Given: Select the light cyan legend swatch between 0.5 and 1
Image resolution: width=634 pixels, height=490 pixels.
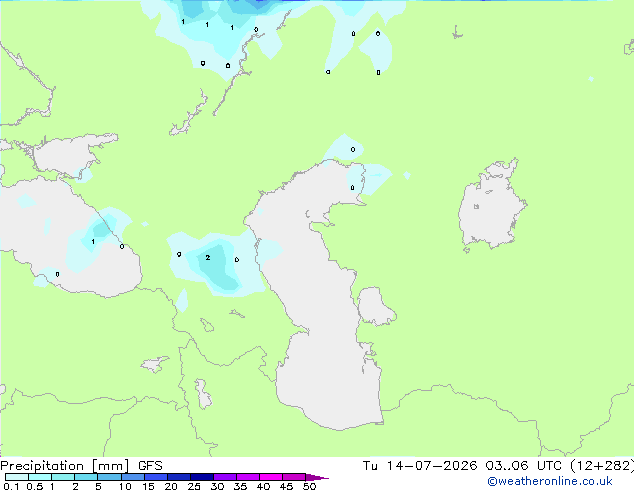Looking at the screenshot, I should [x=40, y=477].
